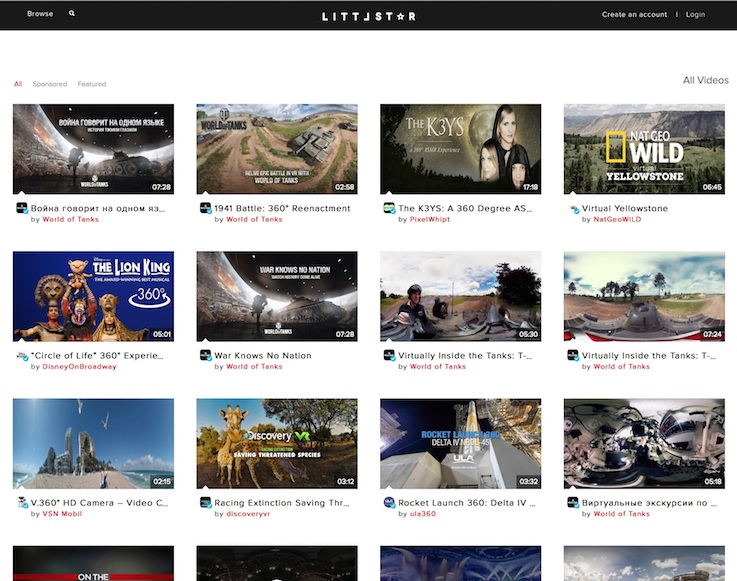Play the 1941 Battle World of Tanks thumbnail

pyautogui.click(x=277, y=149)
